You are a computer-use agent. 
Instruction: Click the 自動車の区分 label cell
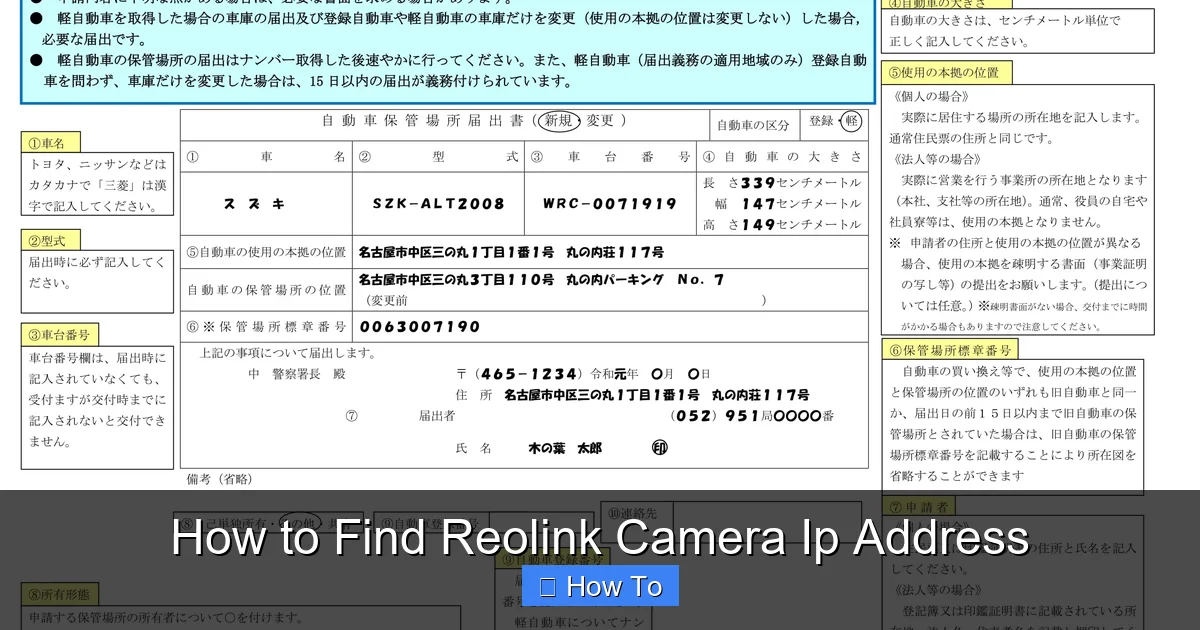(x=753, y=126)
